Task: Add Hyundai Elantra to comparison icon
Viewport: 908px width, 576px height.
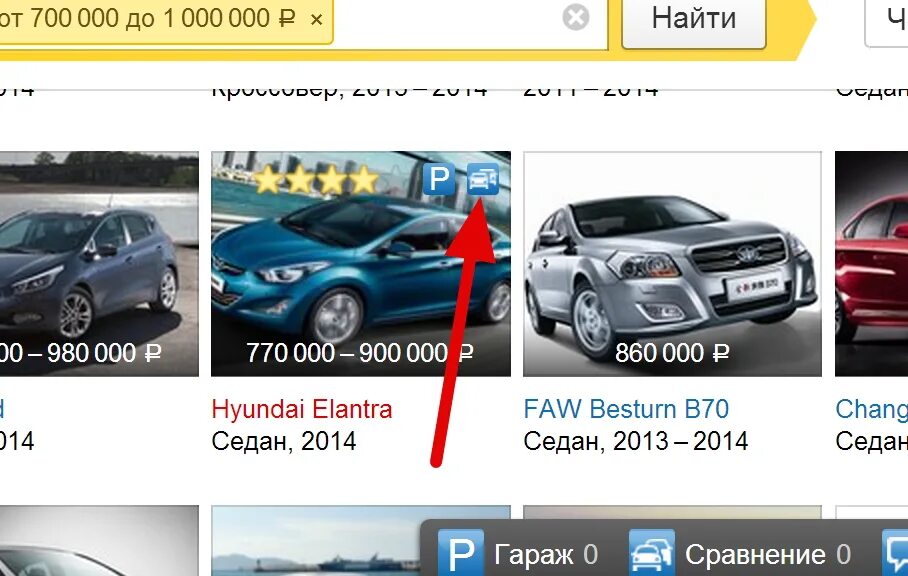Action: 483,179
